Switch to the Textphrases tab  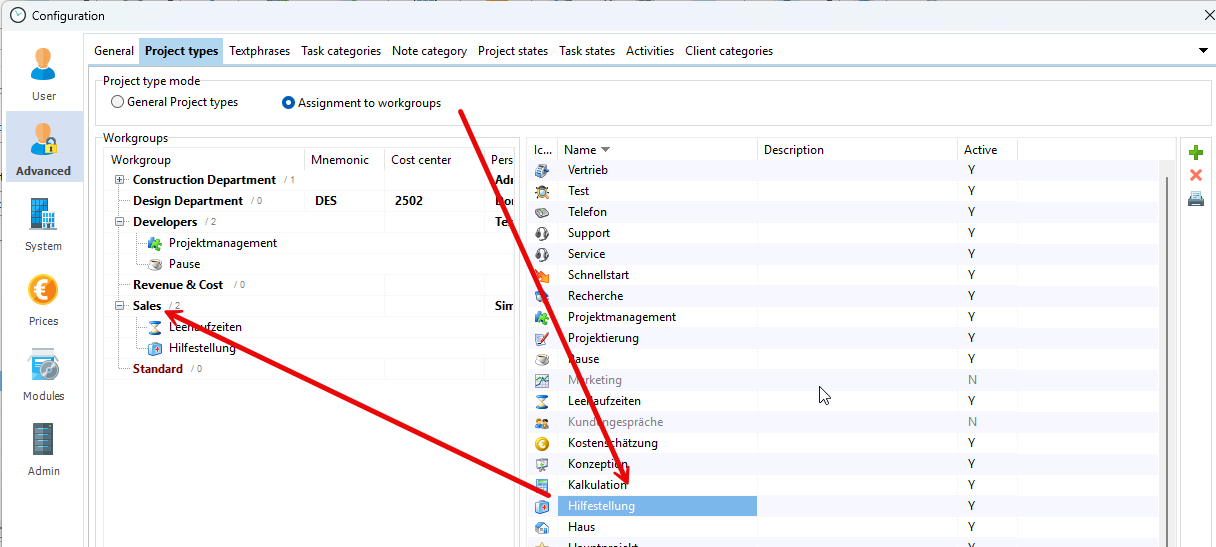tap(259, 51)
